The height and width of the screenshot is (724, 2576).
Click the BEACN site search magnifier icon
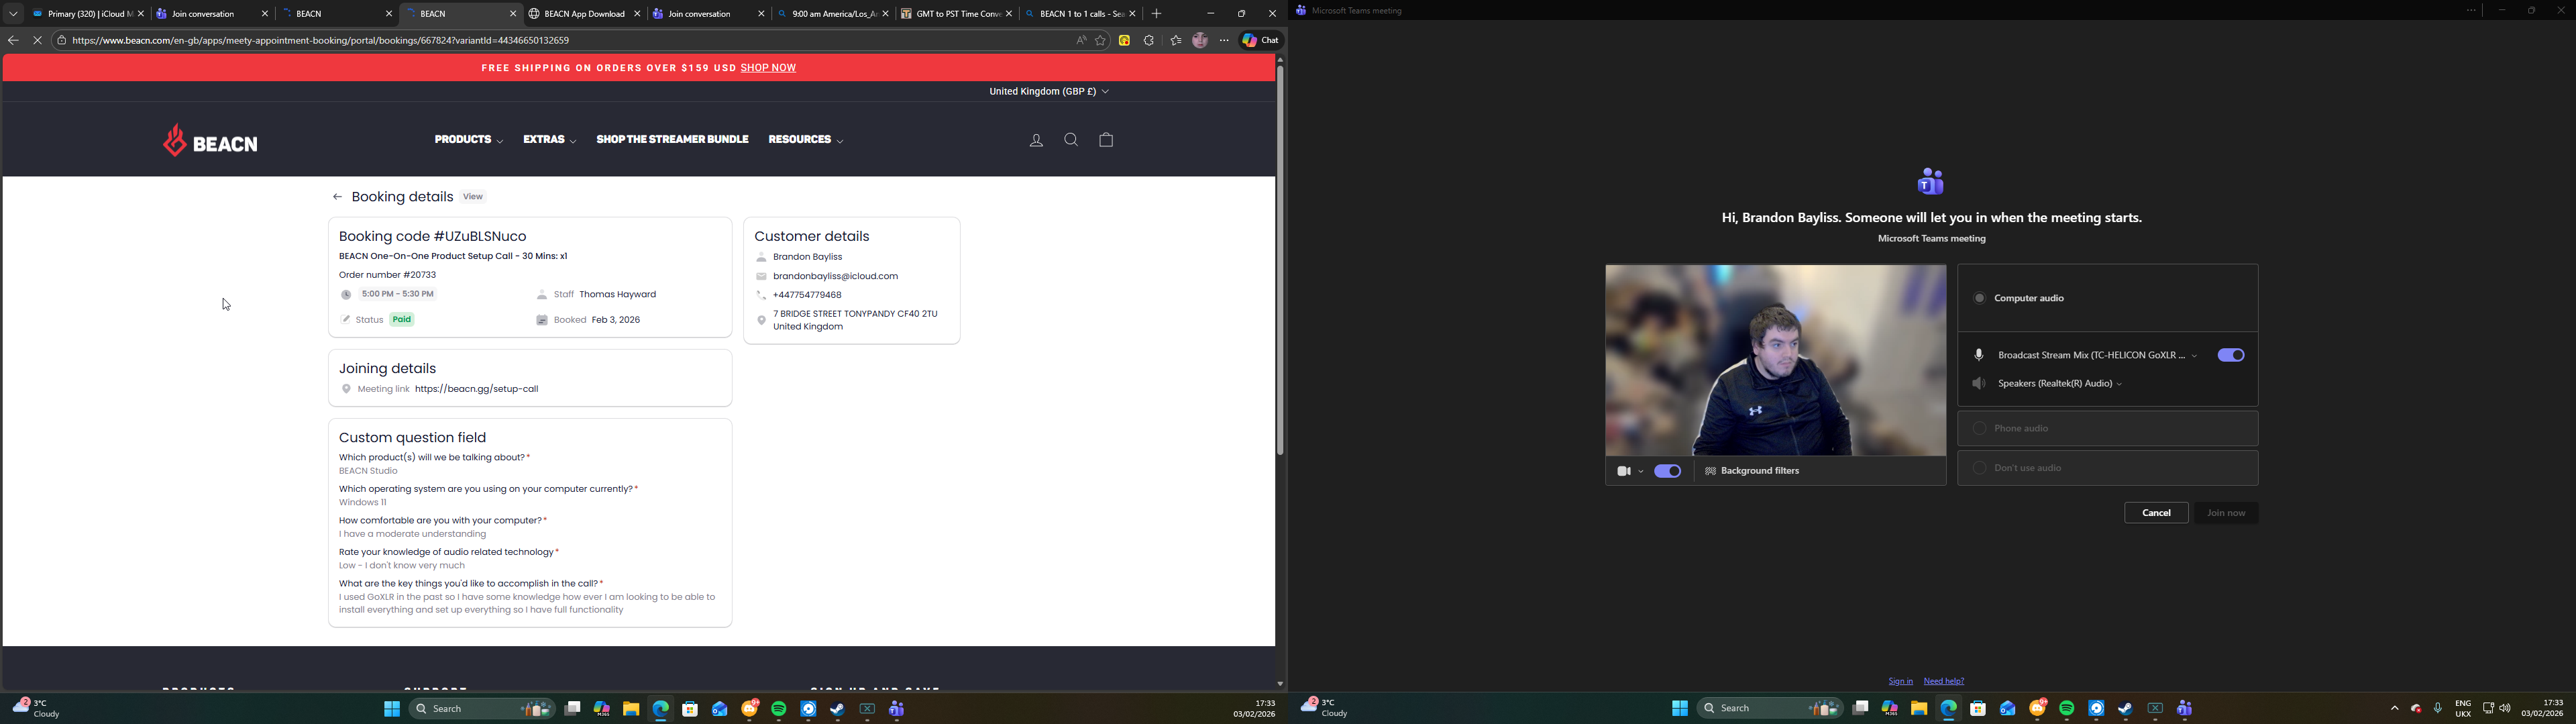tap(1071, 140)
